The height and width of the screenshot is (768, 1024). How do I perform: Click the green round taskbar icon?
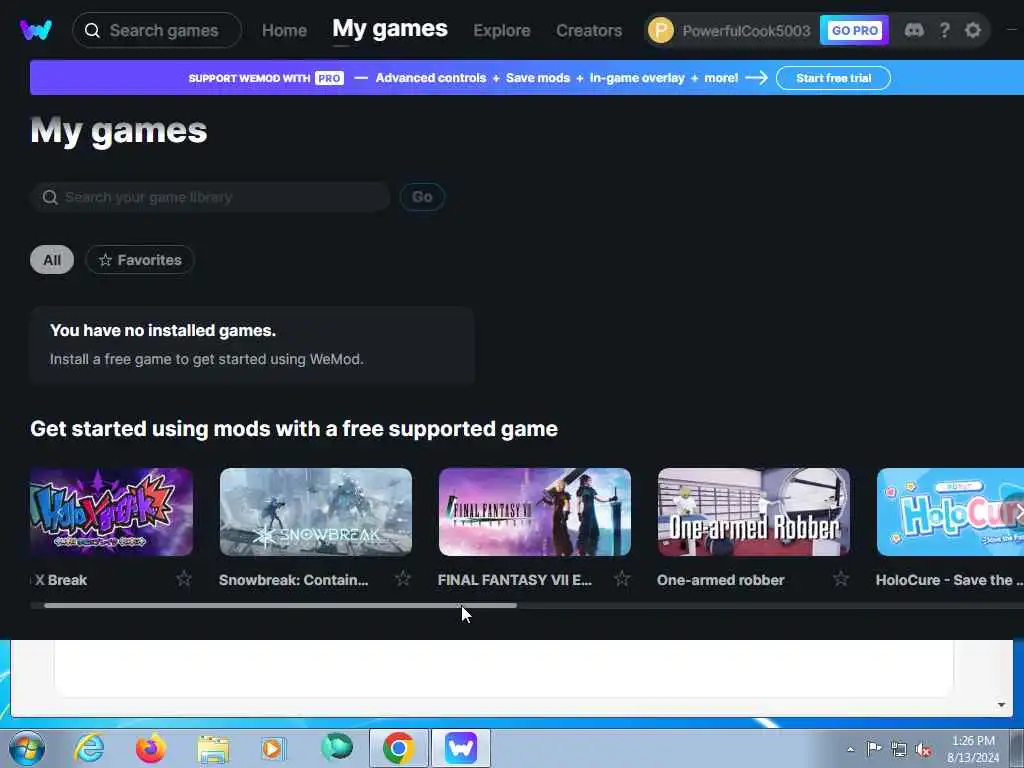337,746
